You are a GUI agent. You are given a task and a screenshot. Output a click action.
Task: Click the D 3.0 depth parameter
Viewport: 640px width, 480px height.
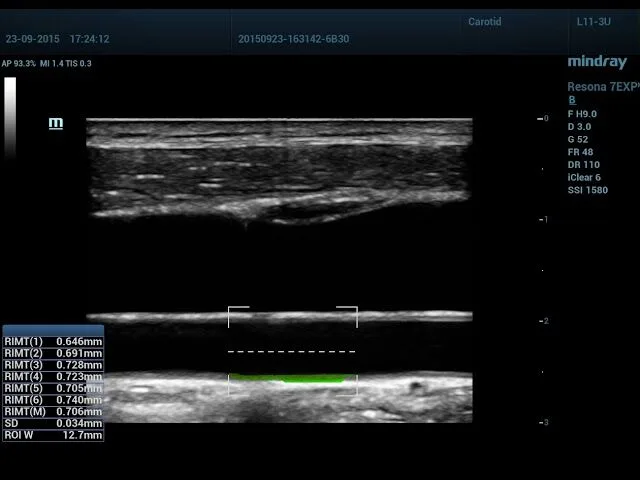(x=579, y=127)
